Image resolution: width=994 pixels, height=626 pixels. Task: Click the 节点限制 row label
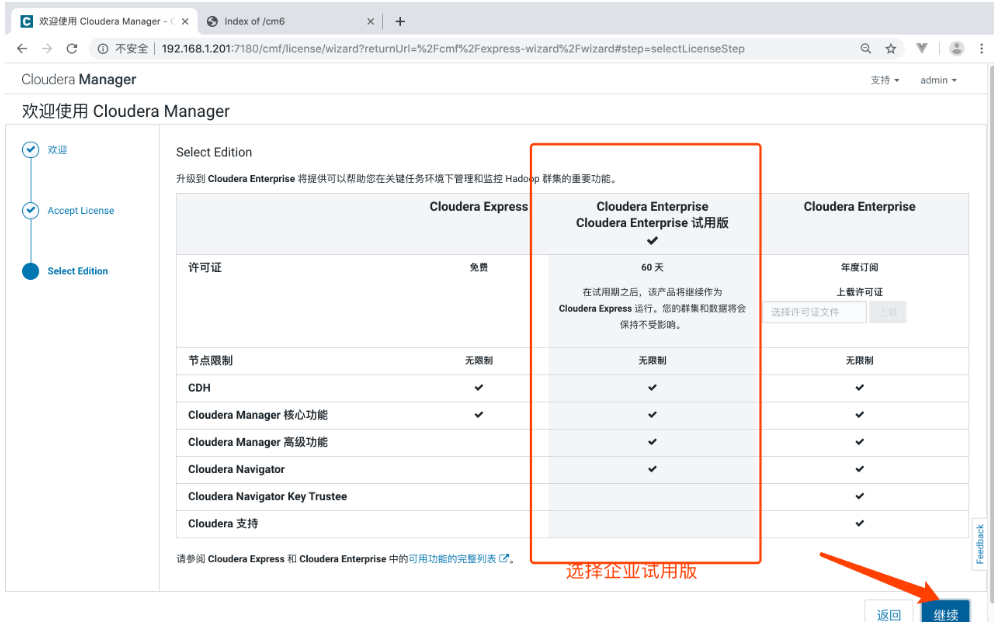click(210, 360)
